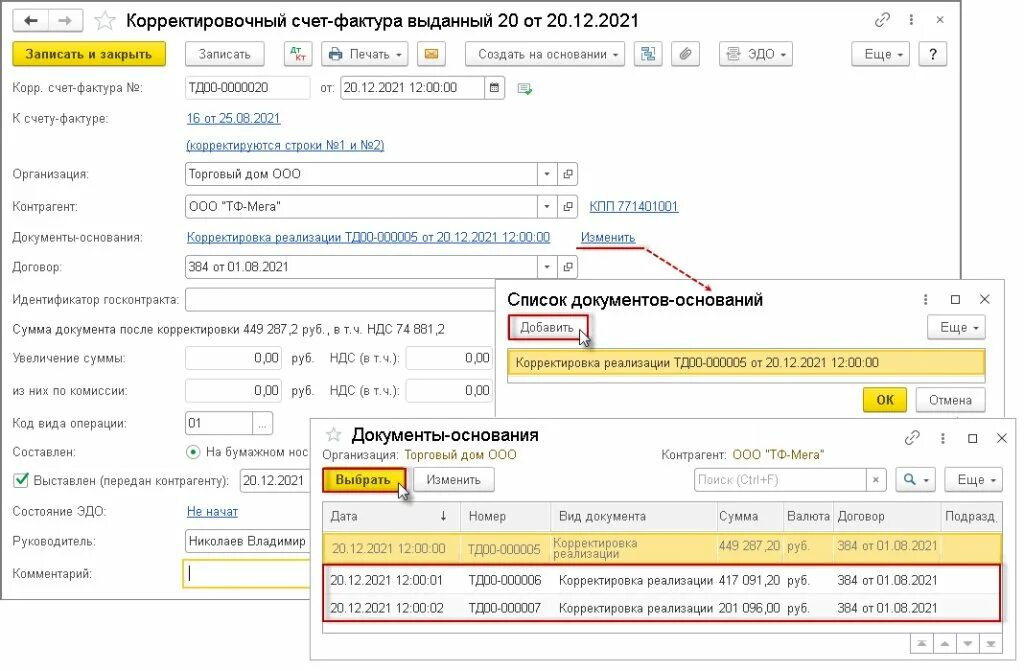Focus the Комментарий input field
The image size is (1024, 671).
247,574
